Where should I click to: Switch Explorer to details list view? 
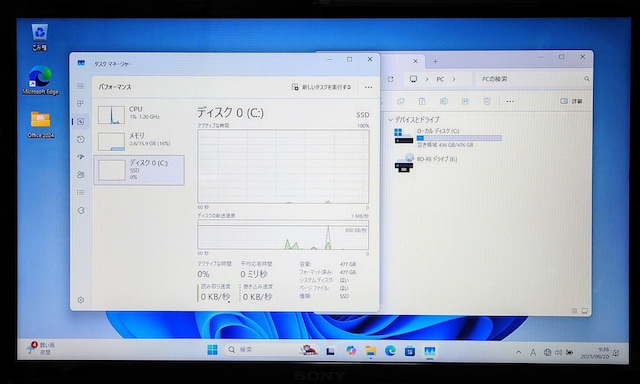574,311
